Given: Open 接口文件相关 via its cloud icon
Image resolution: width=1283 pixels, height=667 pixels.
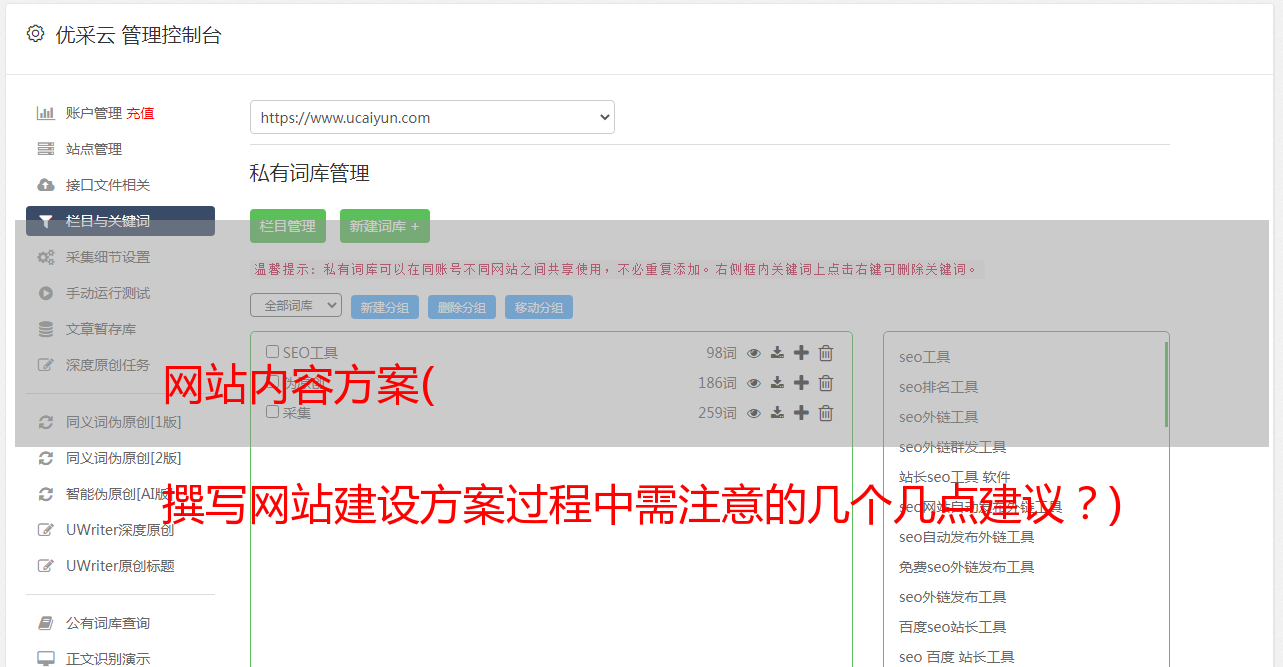Looking at the screenshot, I should (x=45, y=185).
